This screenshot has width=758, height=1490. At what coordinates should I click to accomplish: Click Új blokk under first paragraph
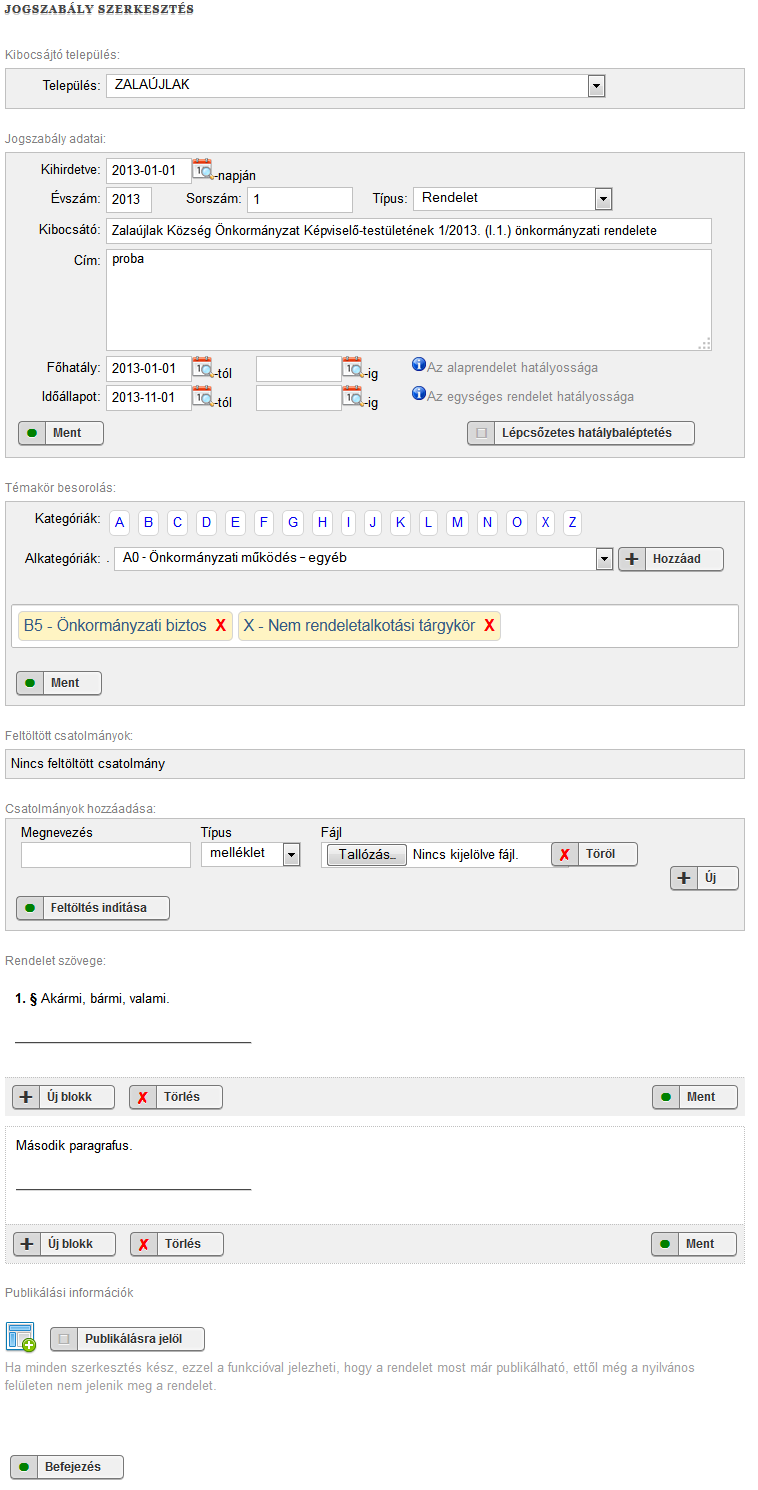[x=63, y=1097]
